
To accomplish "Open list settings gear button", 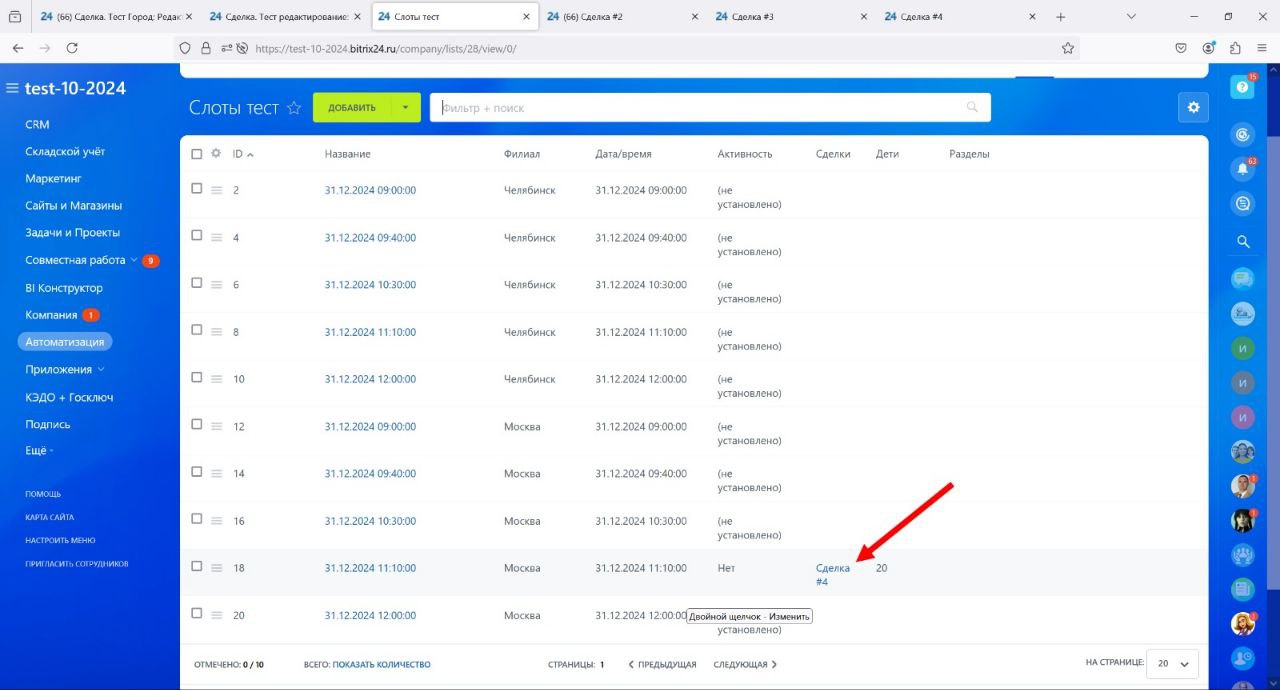I will (x=1192, y=108).
